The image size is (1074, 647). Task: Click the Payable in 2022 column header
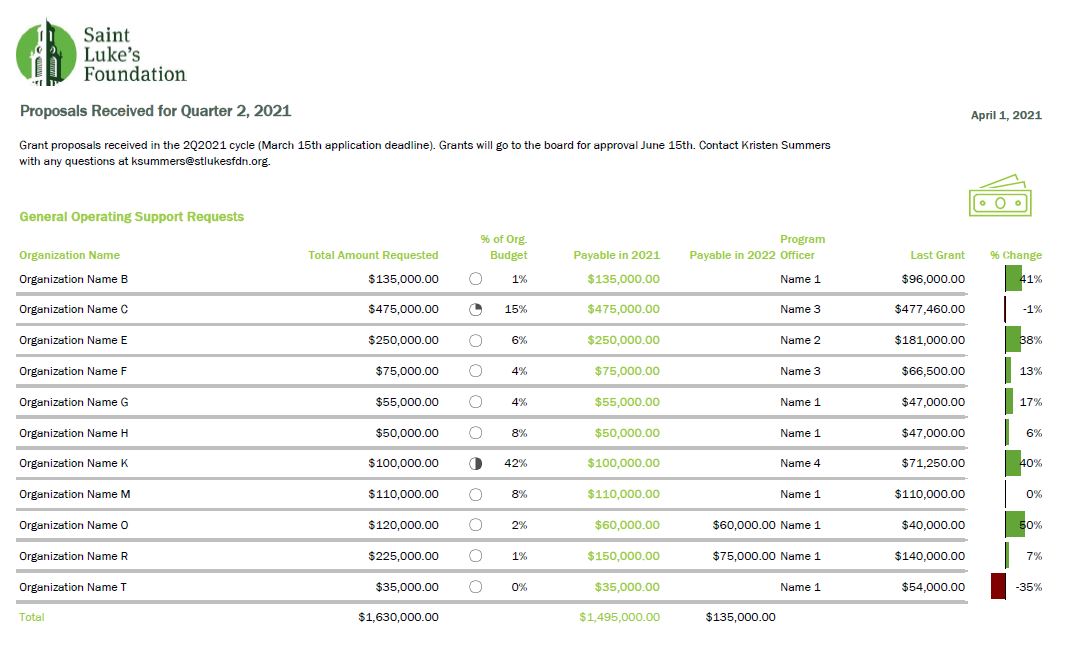[732, 255]
